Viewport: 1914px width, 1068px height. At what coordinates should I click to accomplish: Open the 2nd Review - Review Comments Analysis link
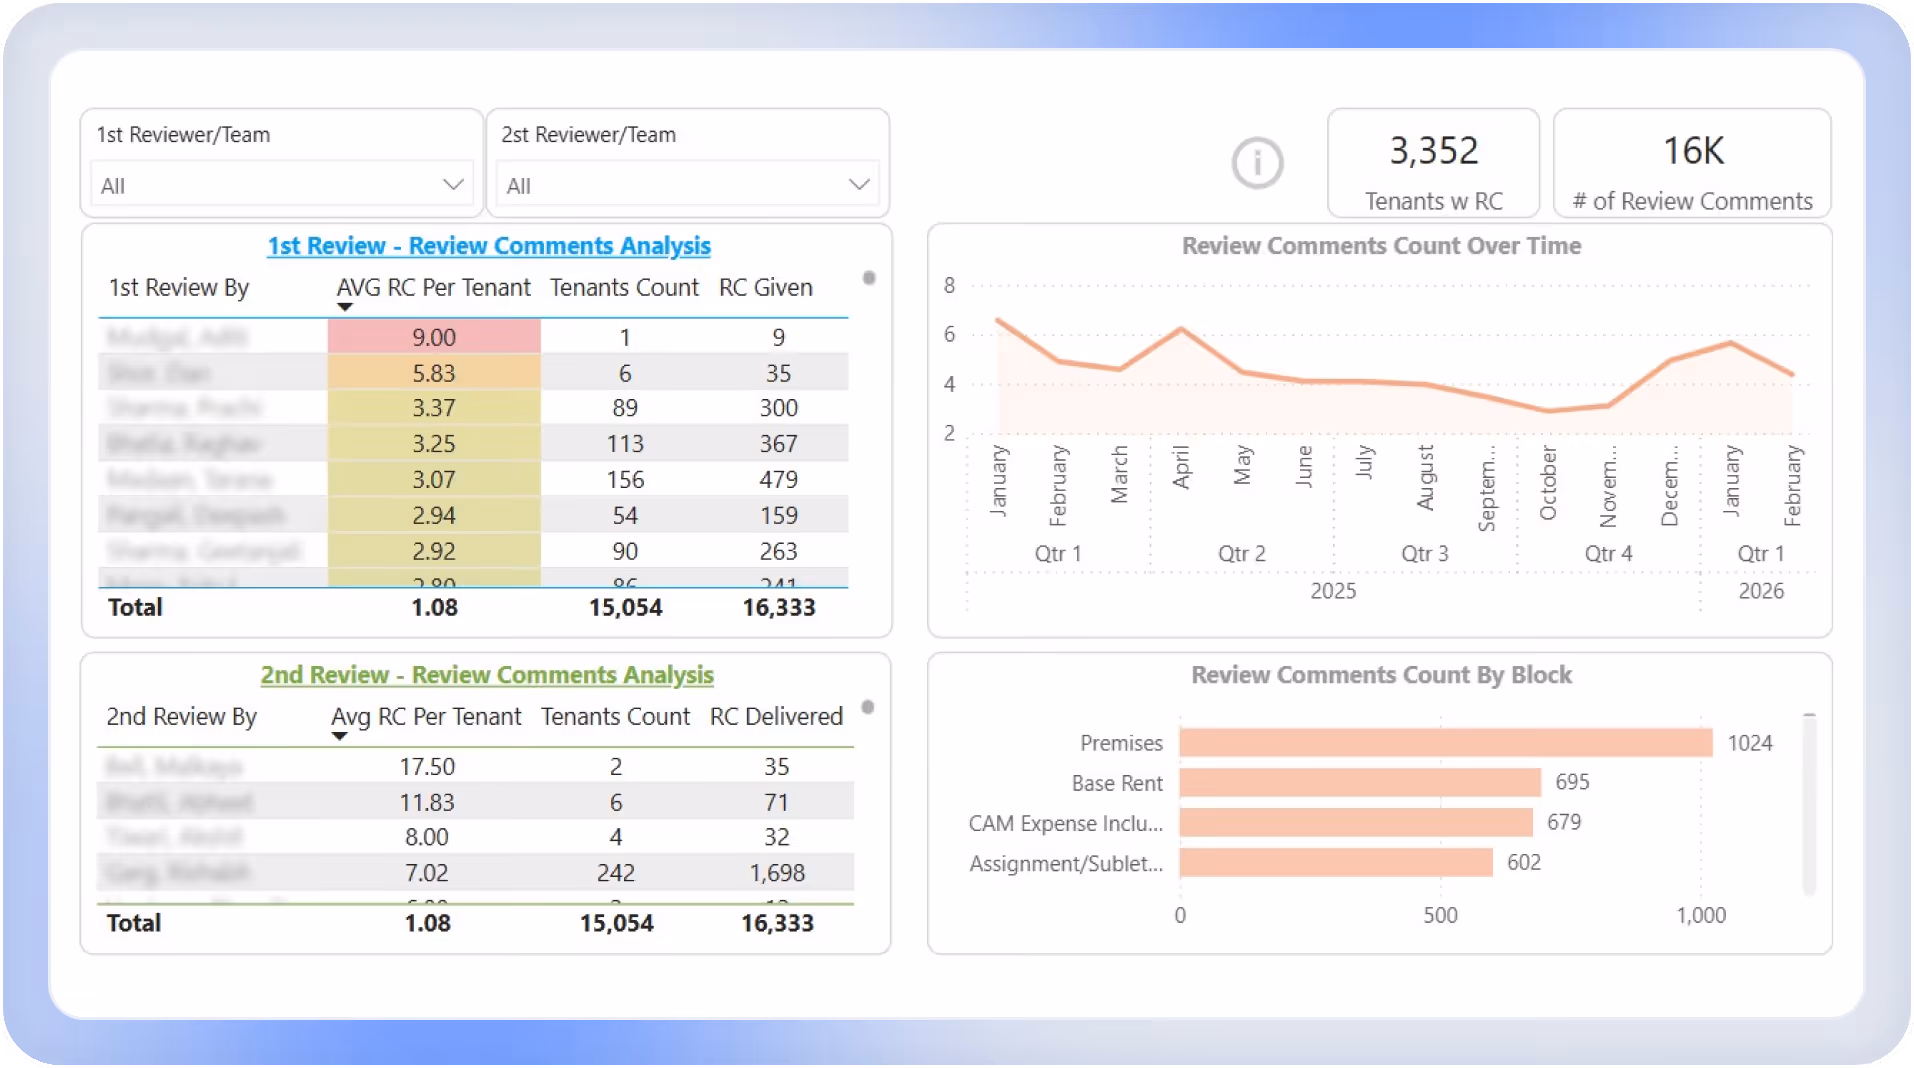(487, 674)
